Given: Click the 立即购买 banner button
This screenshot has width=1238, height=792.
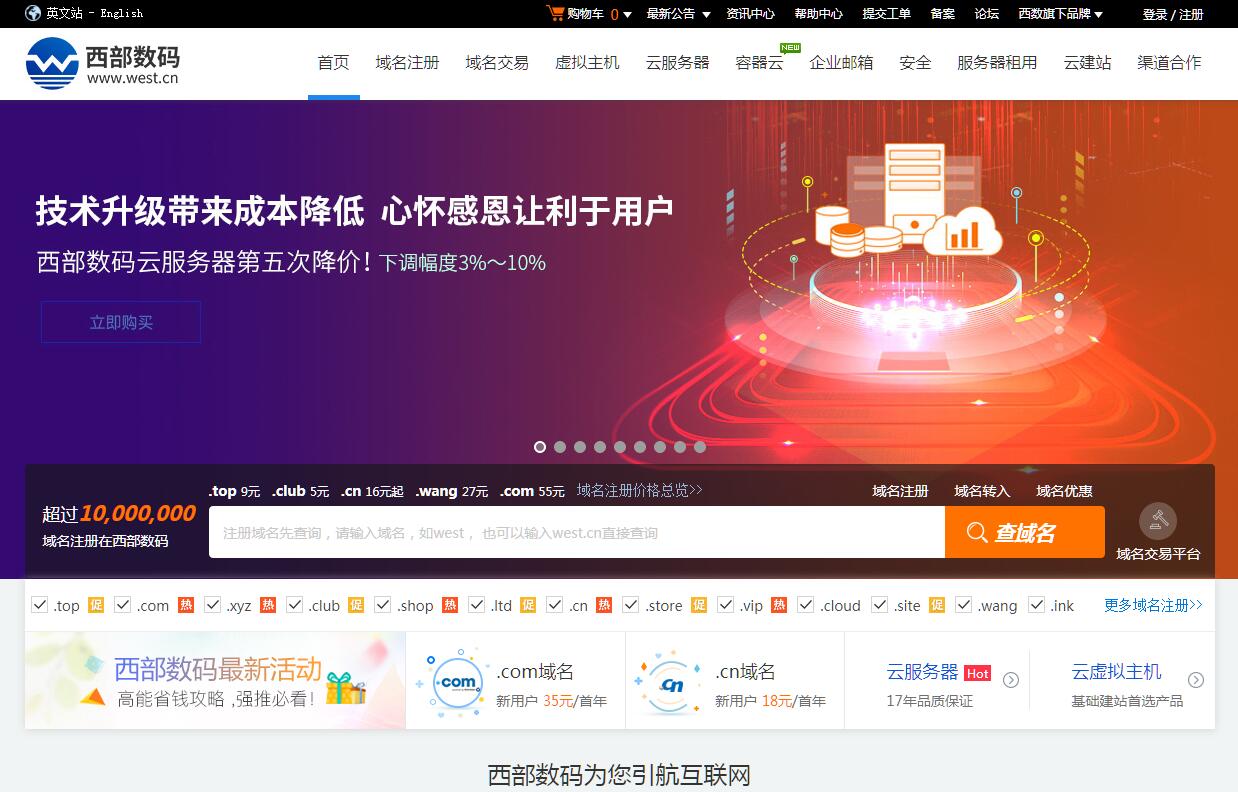Looking at the screenshot, I should (x=121, y=323).
